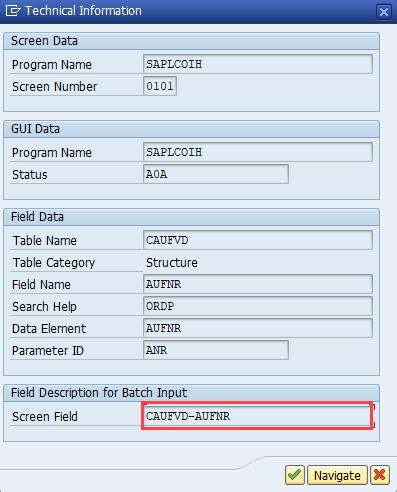The image size is (397, 492).
Task: Click the Table Name label
Action: [45, 241]
